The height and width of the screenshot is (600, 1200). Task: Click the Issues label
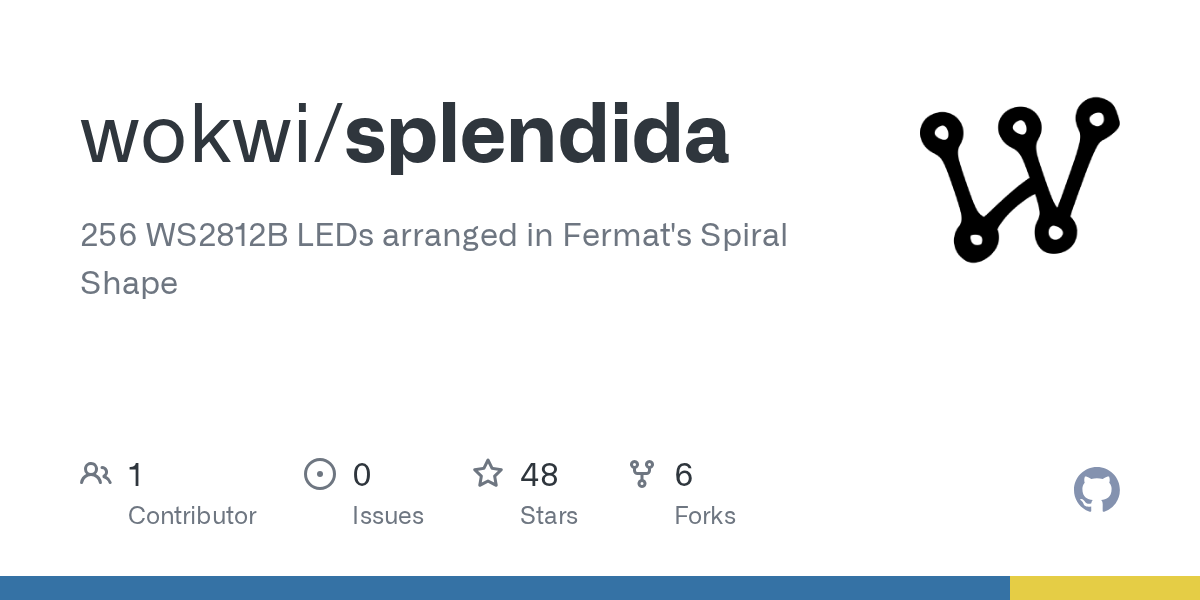tap(388, 516)
